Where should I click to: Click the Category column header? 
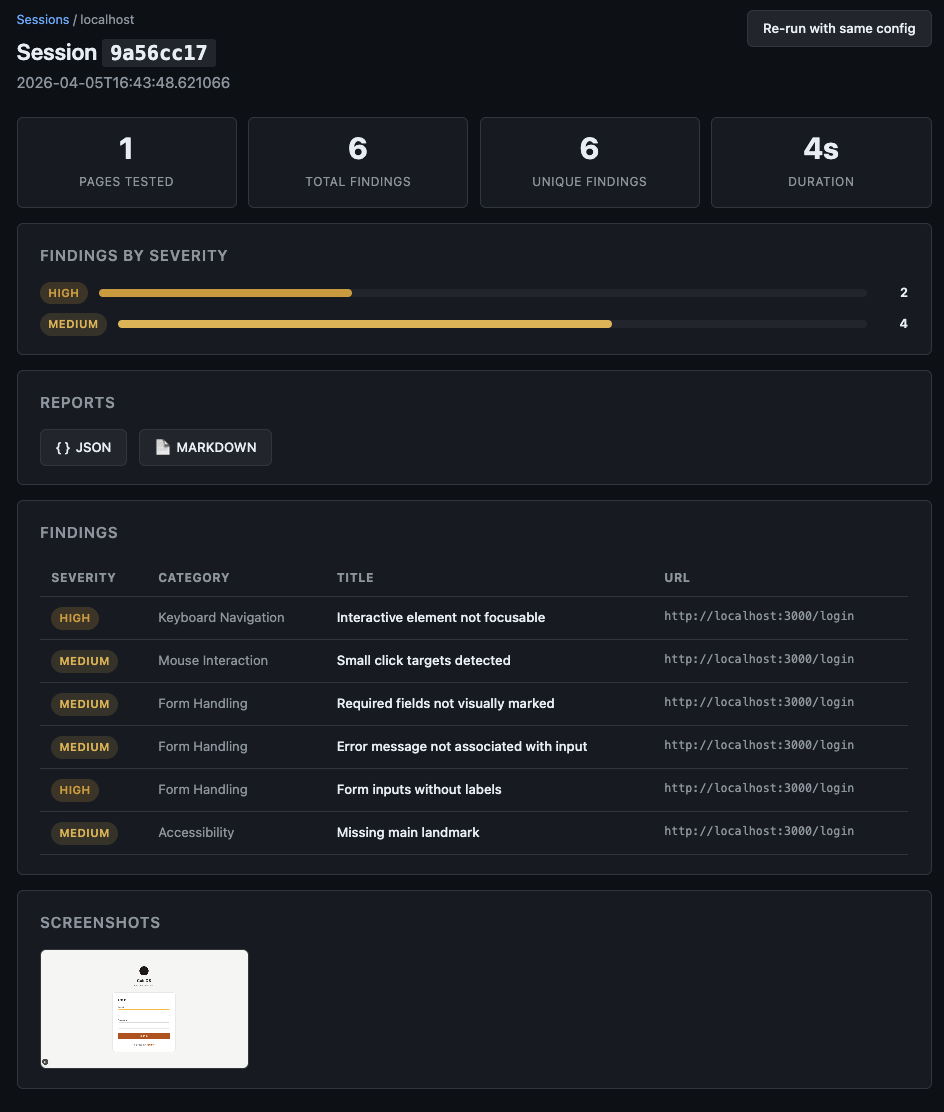pyautogui.click(x=194, y=578)
